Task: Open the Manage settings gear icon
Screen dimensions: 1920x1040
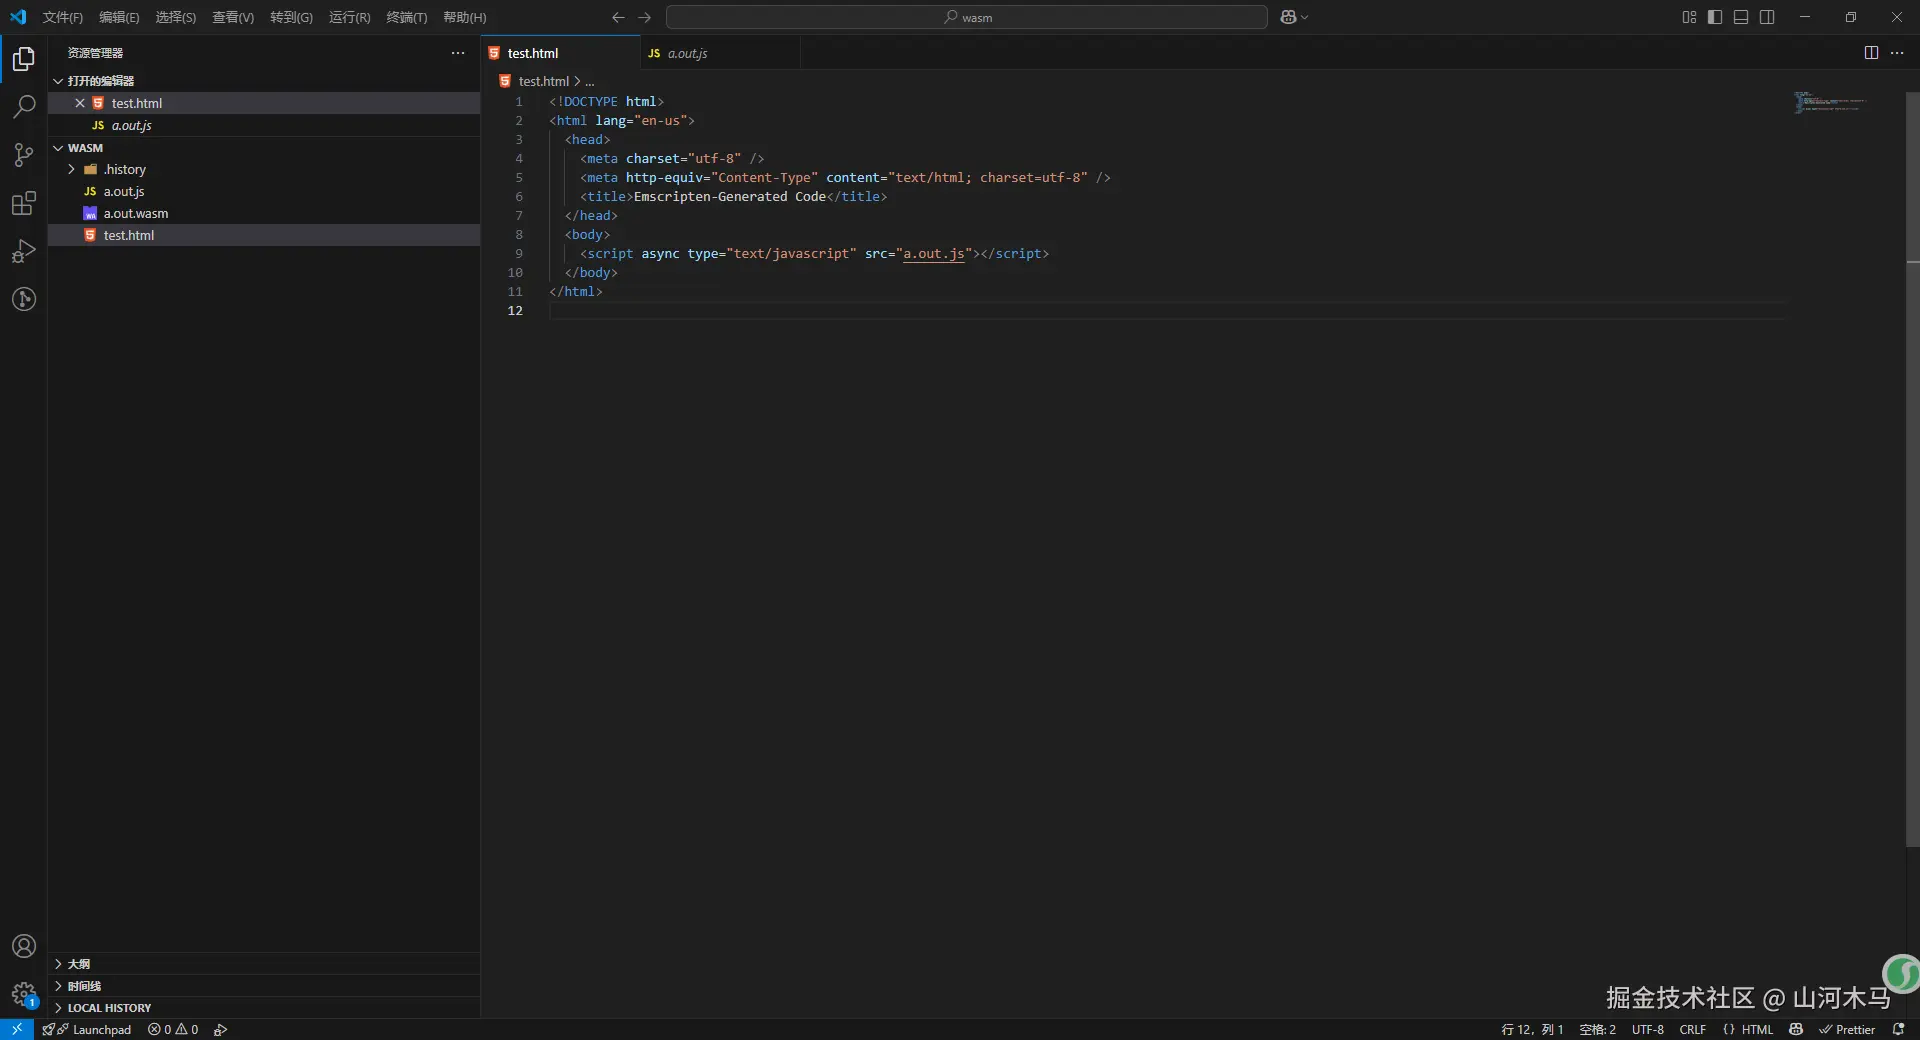Action: click(24, 994)
